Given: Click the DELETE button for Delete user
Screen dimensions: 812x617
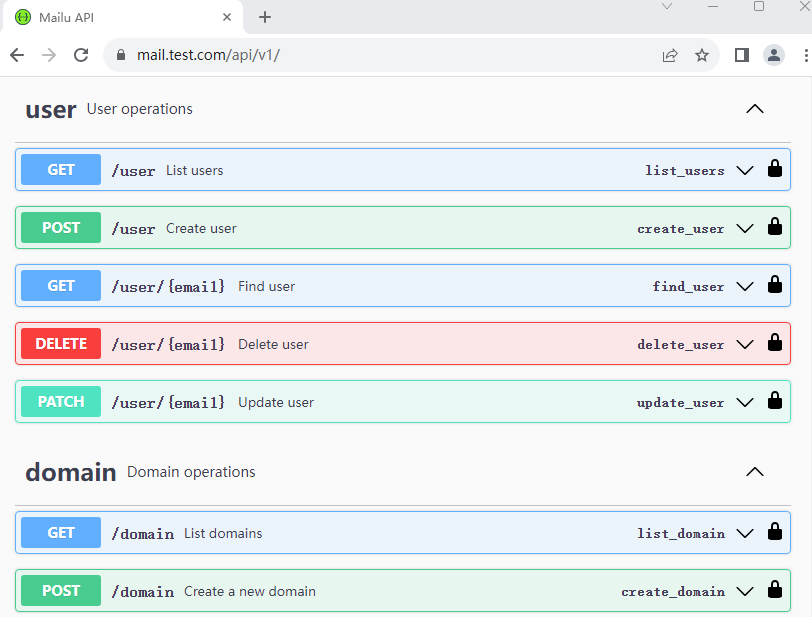Looking at the screenshot, I should click(x=61, y=343).
